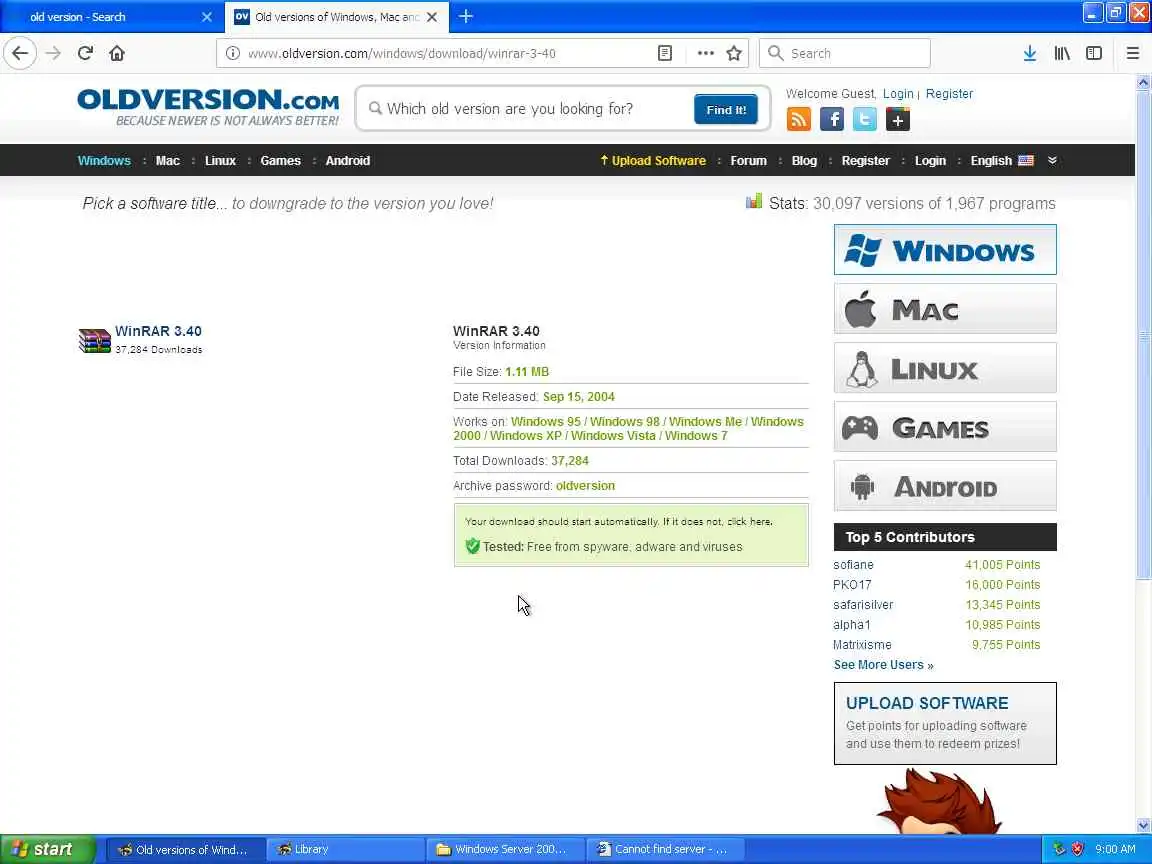Open Blog in the navigation bar
Screen dimensions: 1152x864
pyautogui.click(x=804, y=160)
